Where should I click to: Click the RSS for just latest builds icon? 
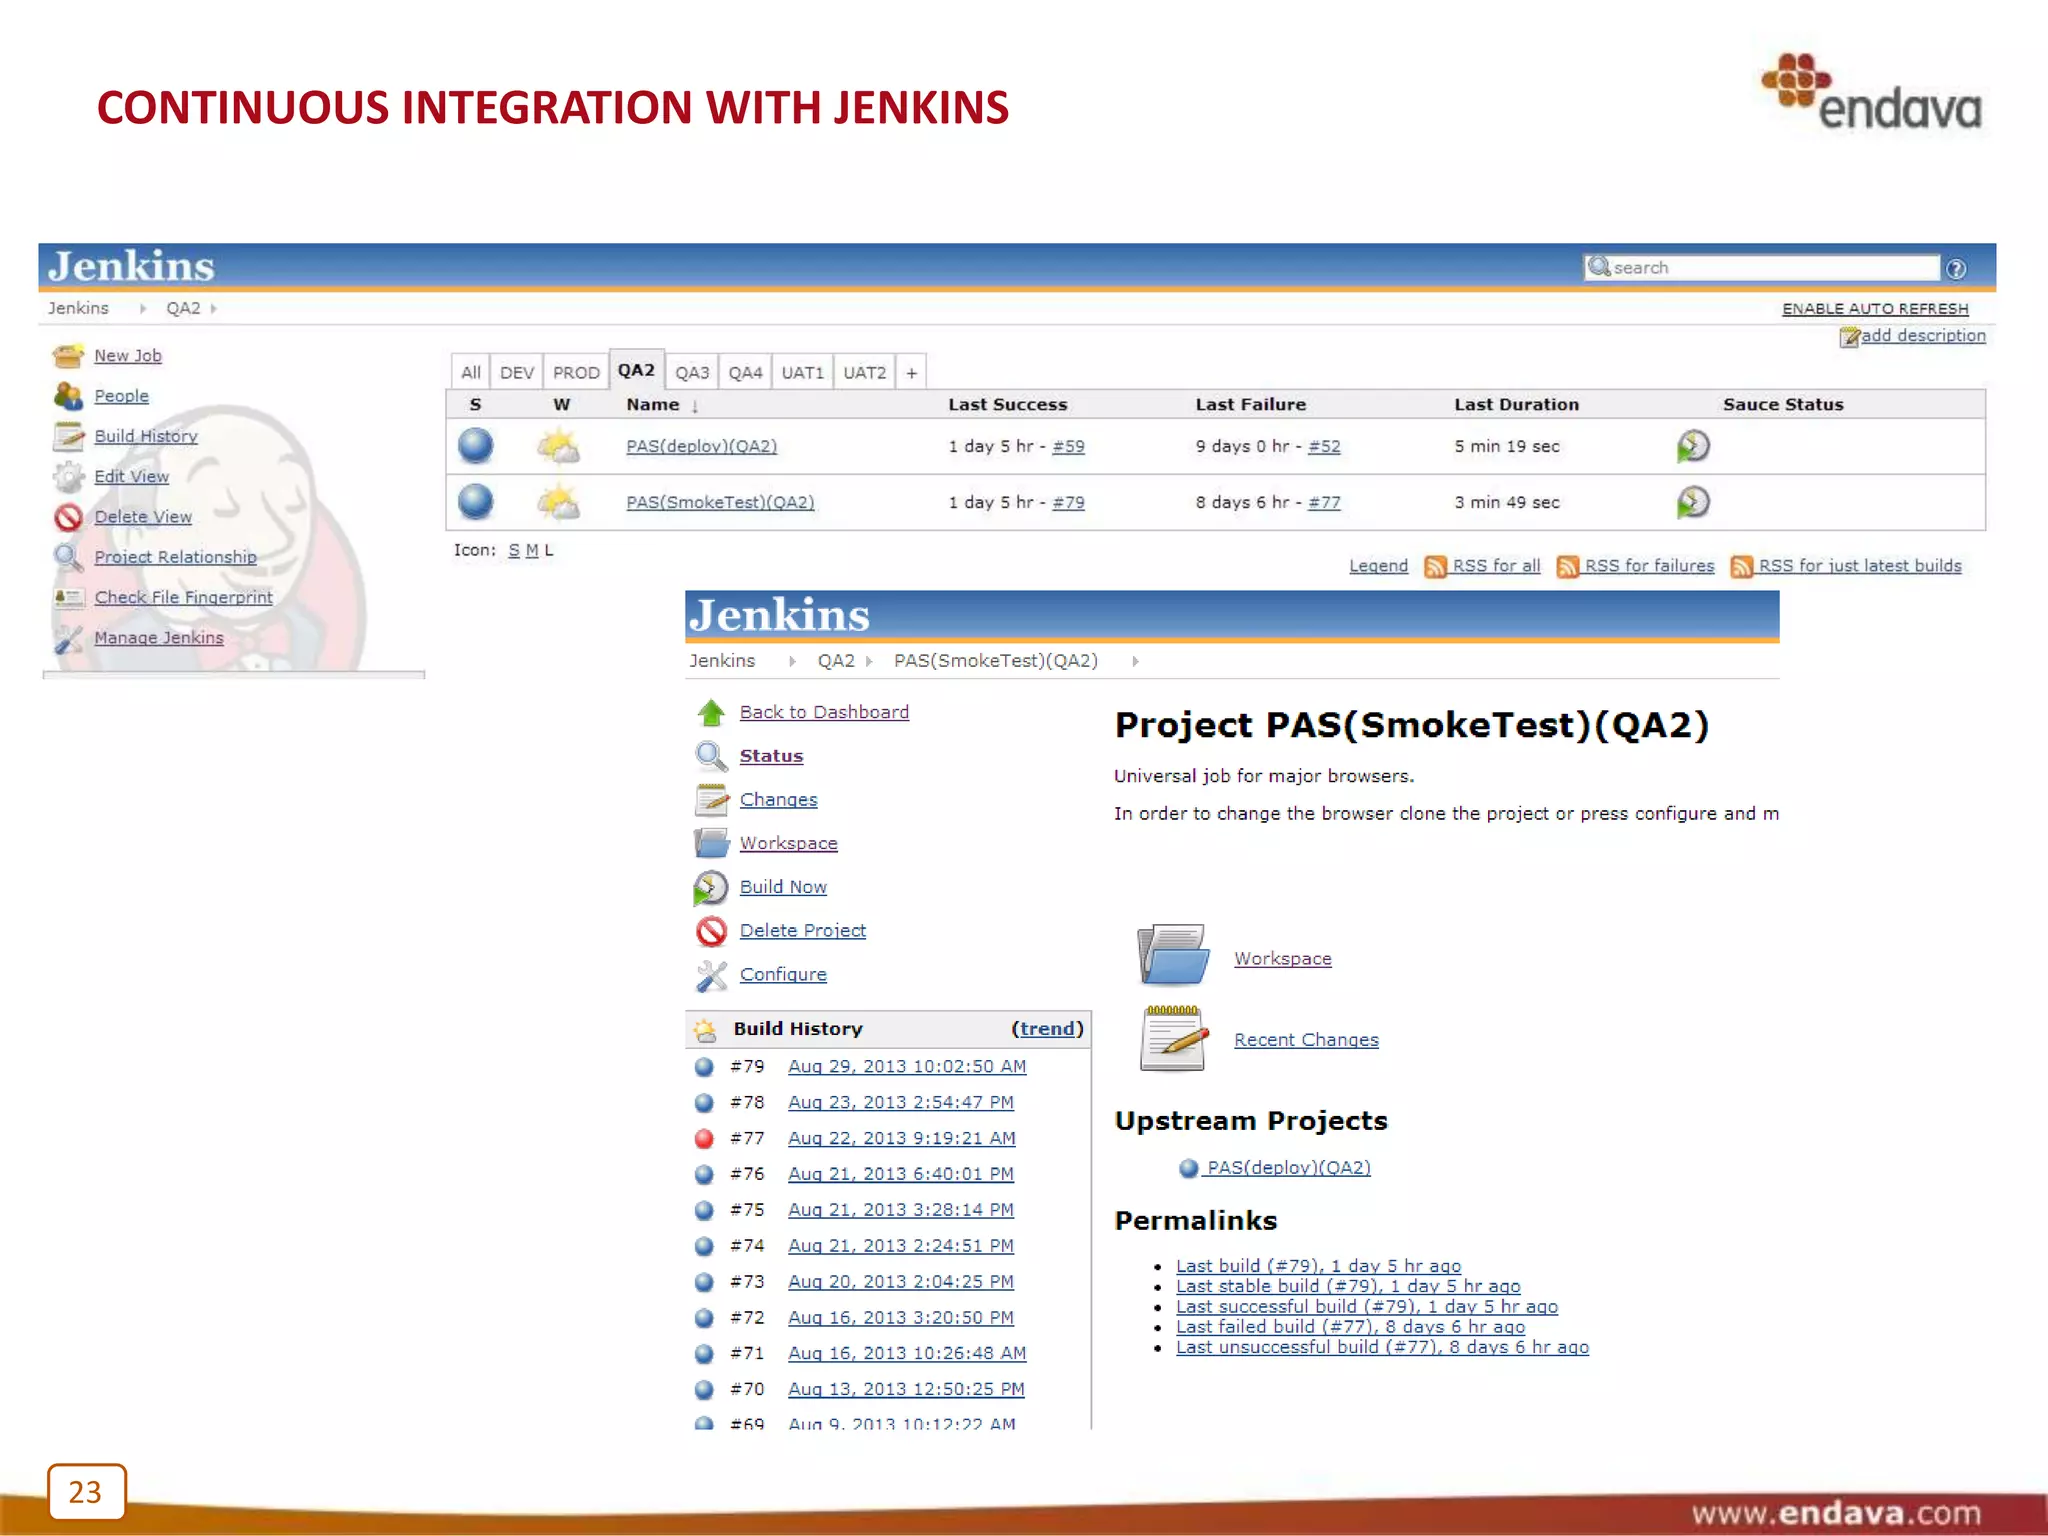tap(1741, 567)
